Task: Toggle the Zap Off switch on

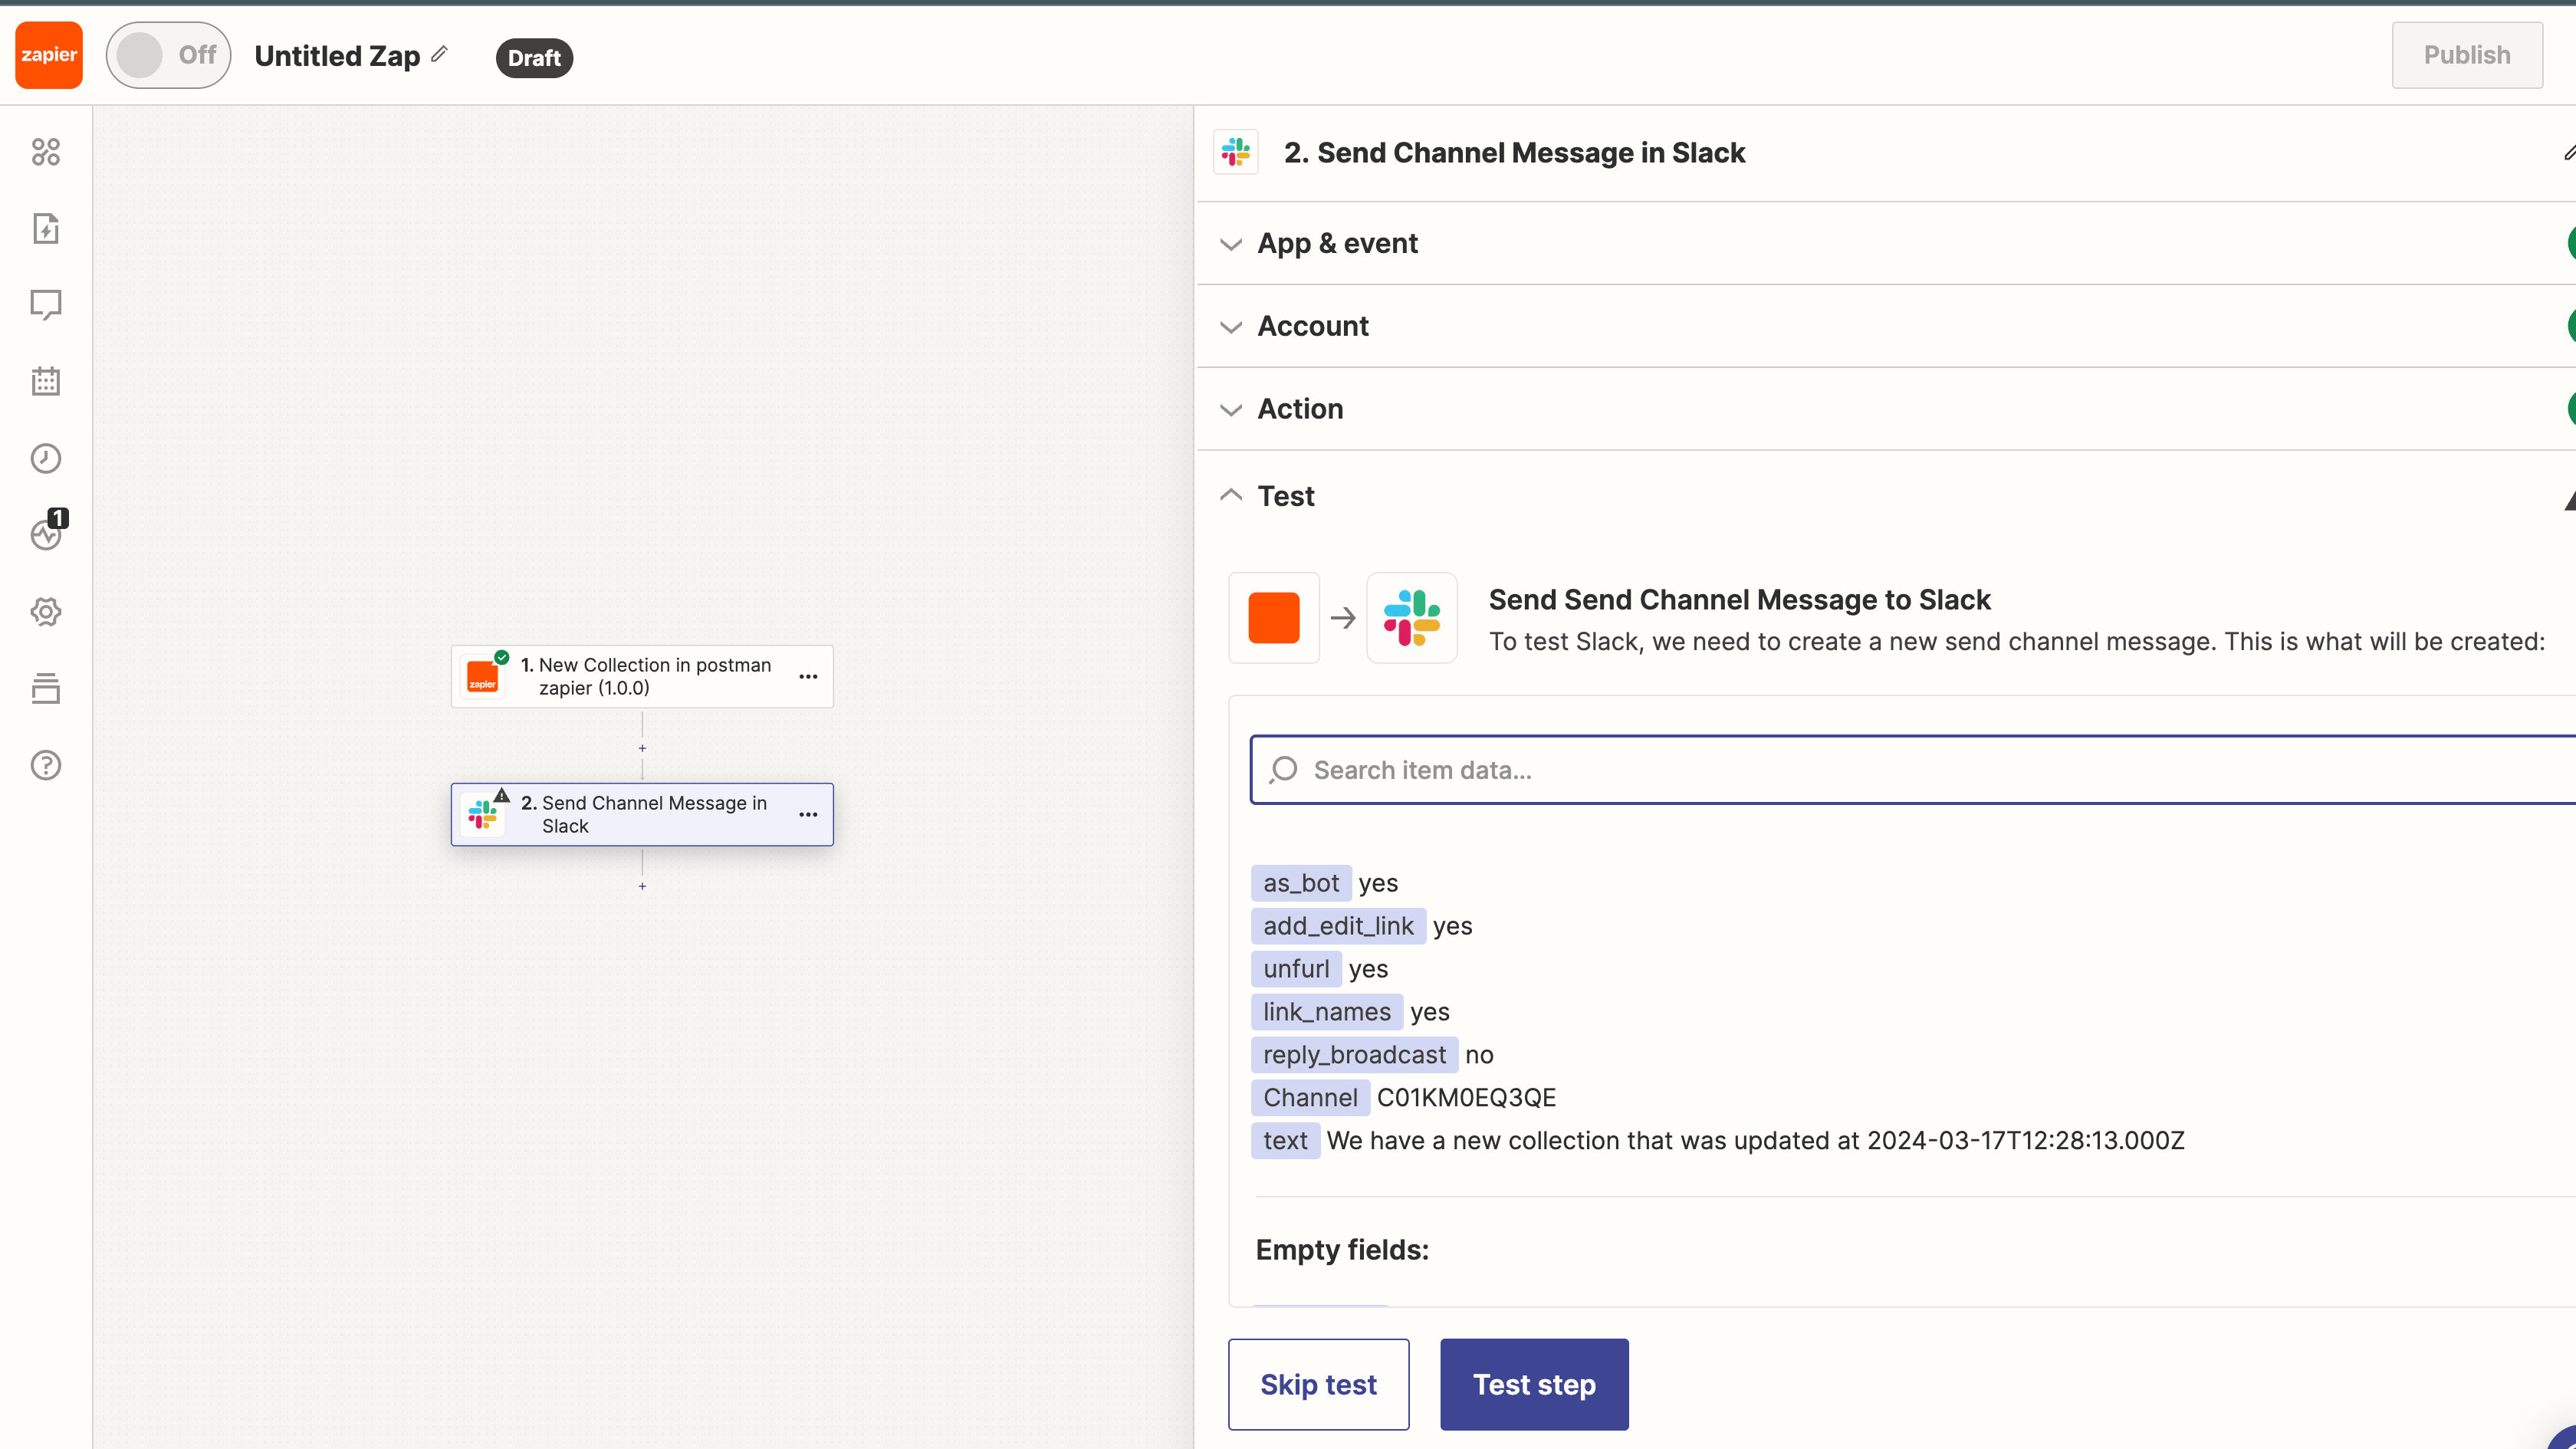Action: [x=168, y=55]
